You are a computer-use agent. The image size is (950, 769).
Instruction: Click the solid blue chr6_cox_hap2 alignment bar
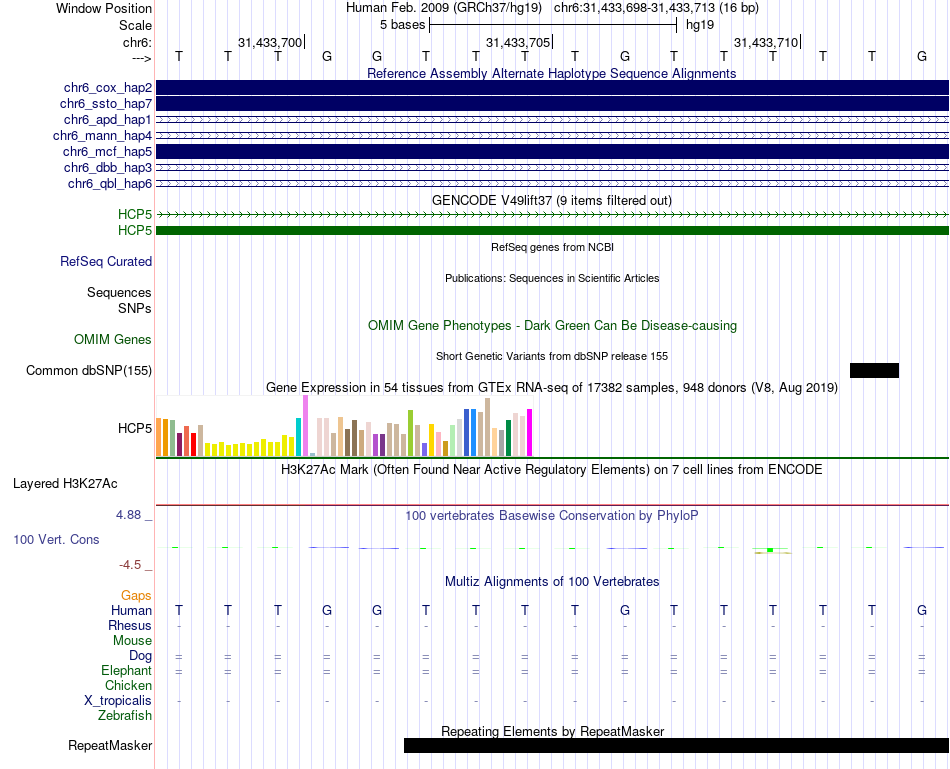552,87
